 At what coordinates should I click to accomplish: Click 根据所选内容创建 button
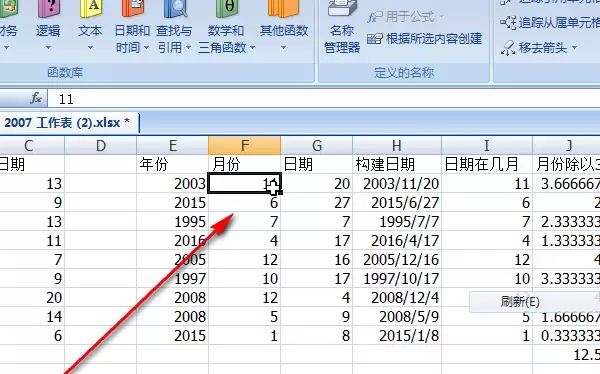tap(424, 39)
